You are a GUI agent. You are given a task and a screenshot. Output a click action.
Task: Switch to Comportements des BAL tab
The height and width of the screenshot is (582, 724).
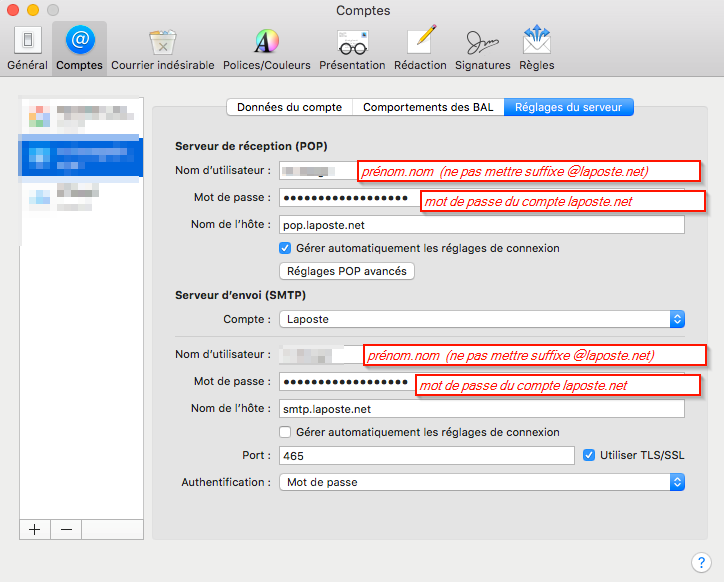[x=427, y=107]
